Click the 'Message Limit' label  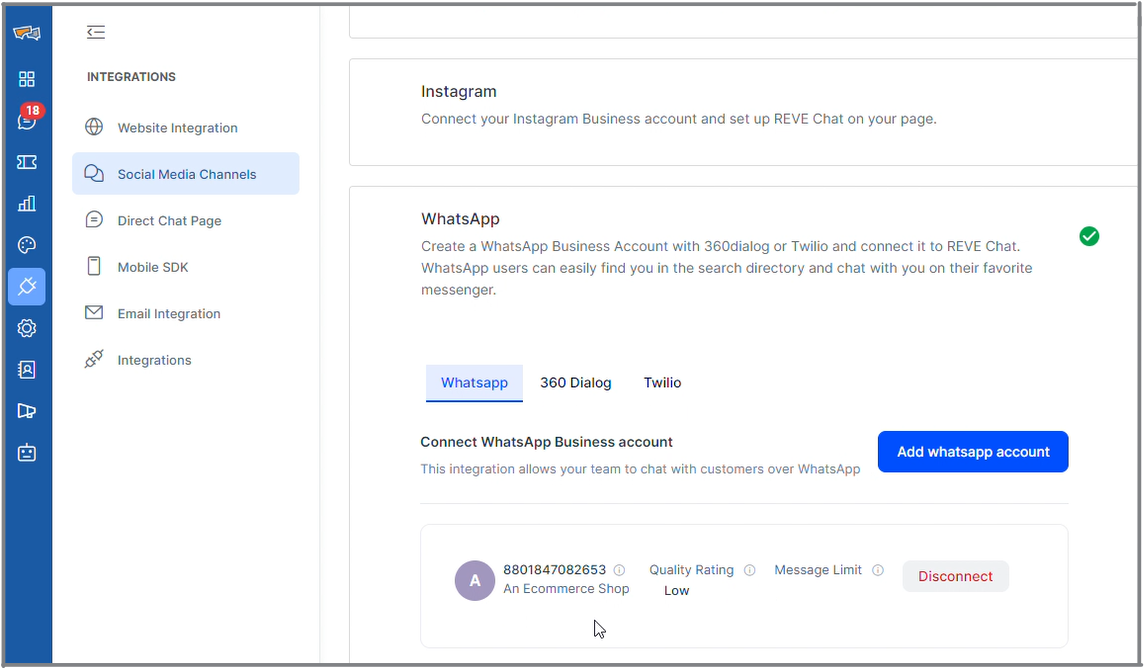[818, 570]
